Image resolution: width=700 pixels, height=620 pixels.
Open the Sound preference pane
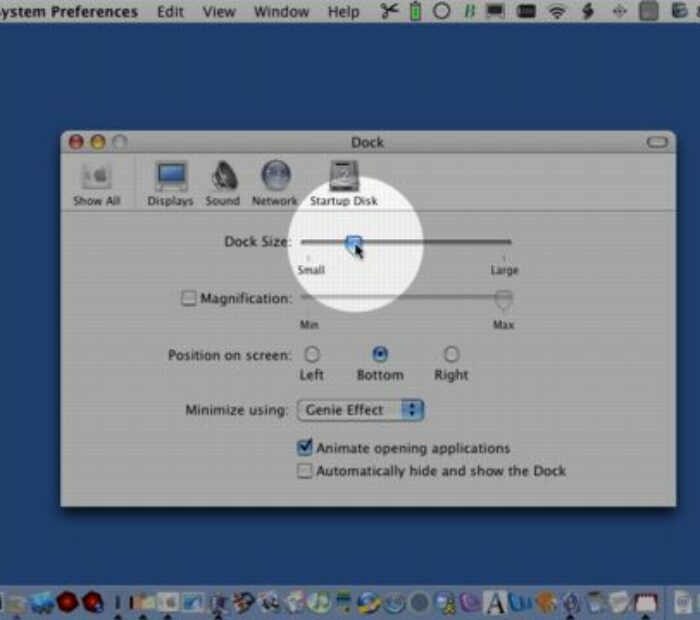tap(223, 184)
